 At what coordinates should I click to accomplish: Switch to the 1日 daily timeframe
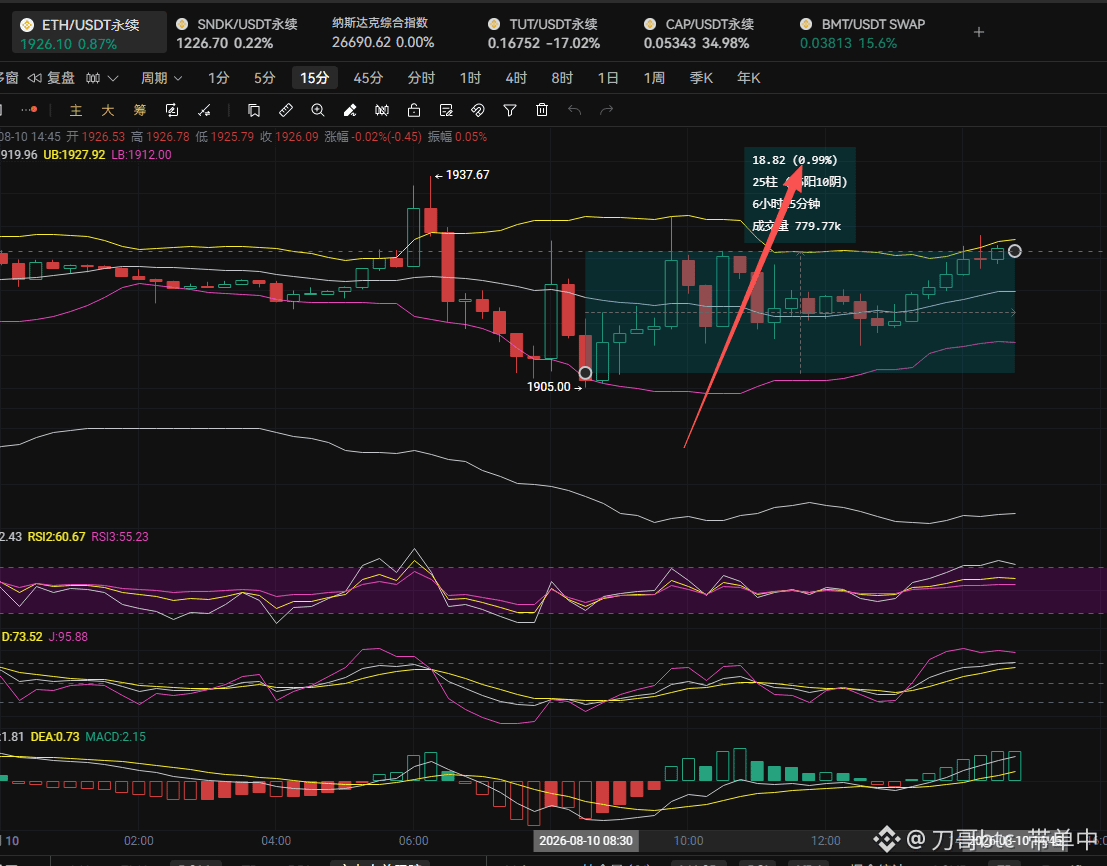608,78
